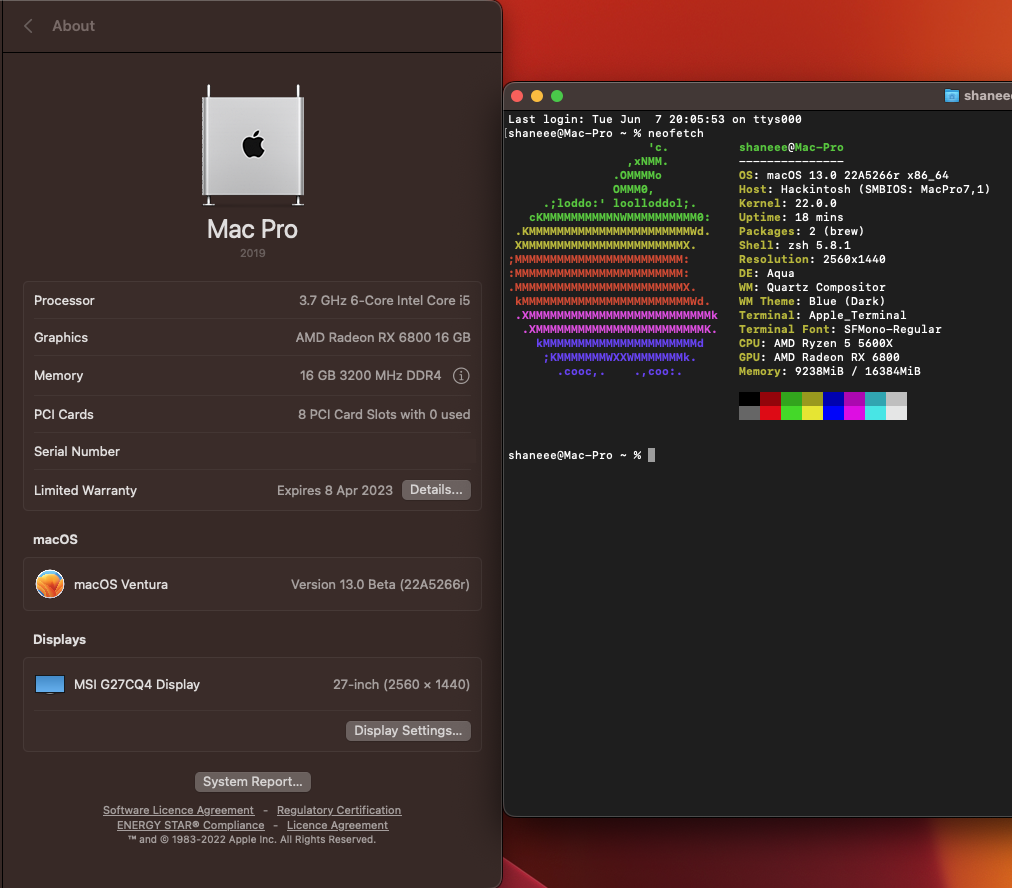This screenshot has width=1012, height=888.
Task: Click the Mac Pro tower image
Action: (252, 144)
